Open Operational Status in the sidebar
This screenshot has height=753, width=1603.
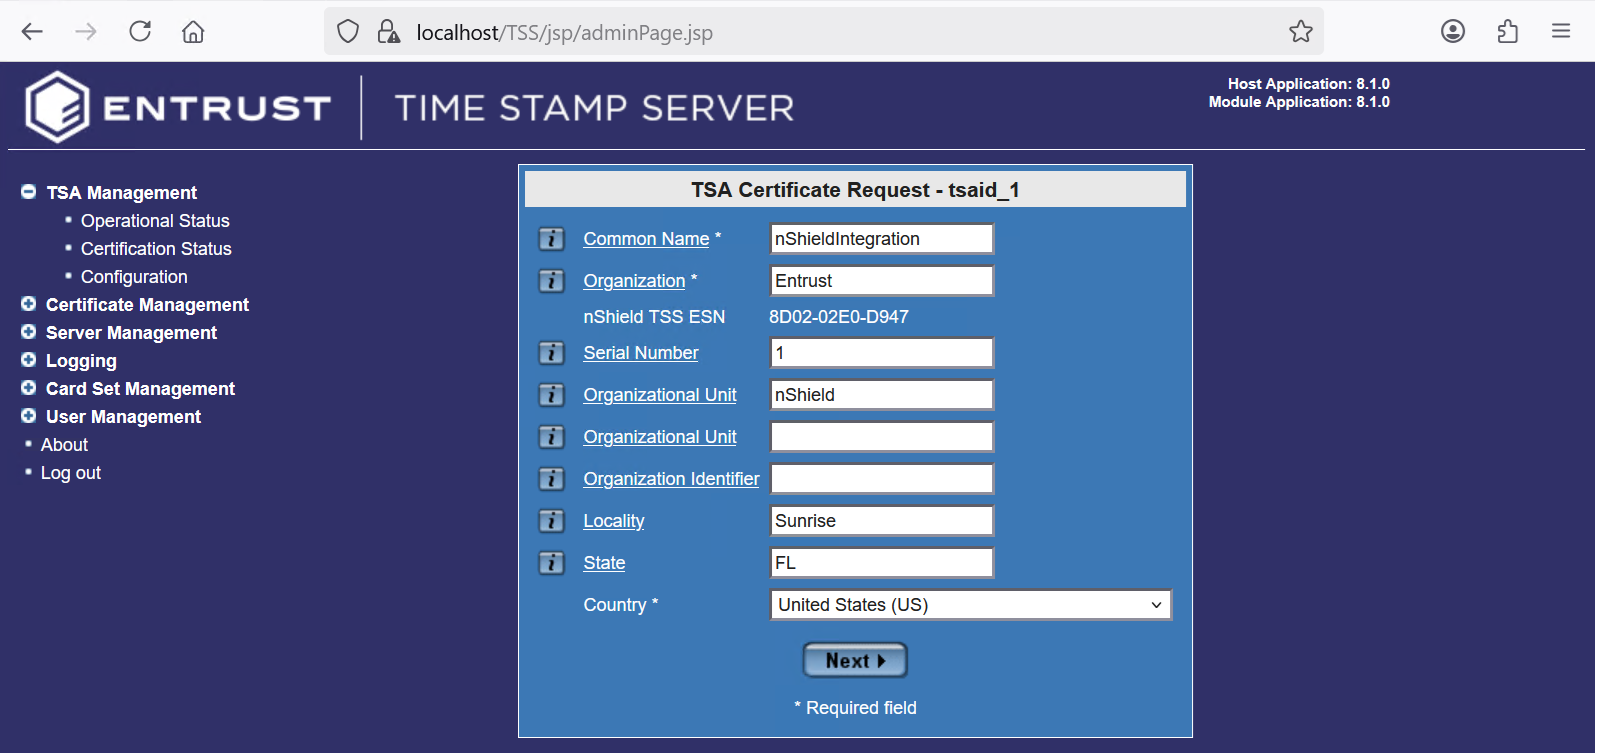point(155,221)
